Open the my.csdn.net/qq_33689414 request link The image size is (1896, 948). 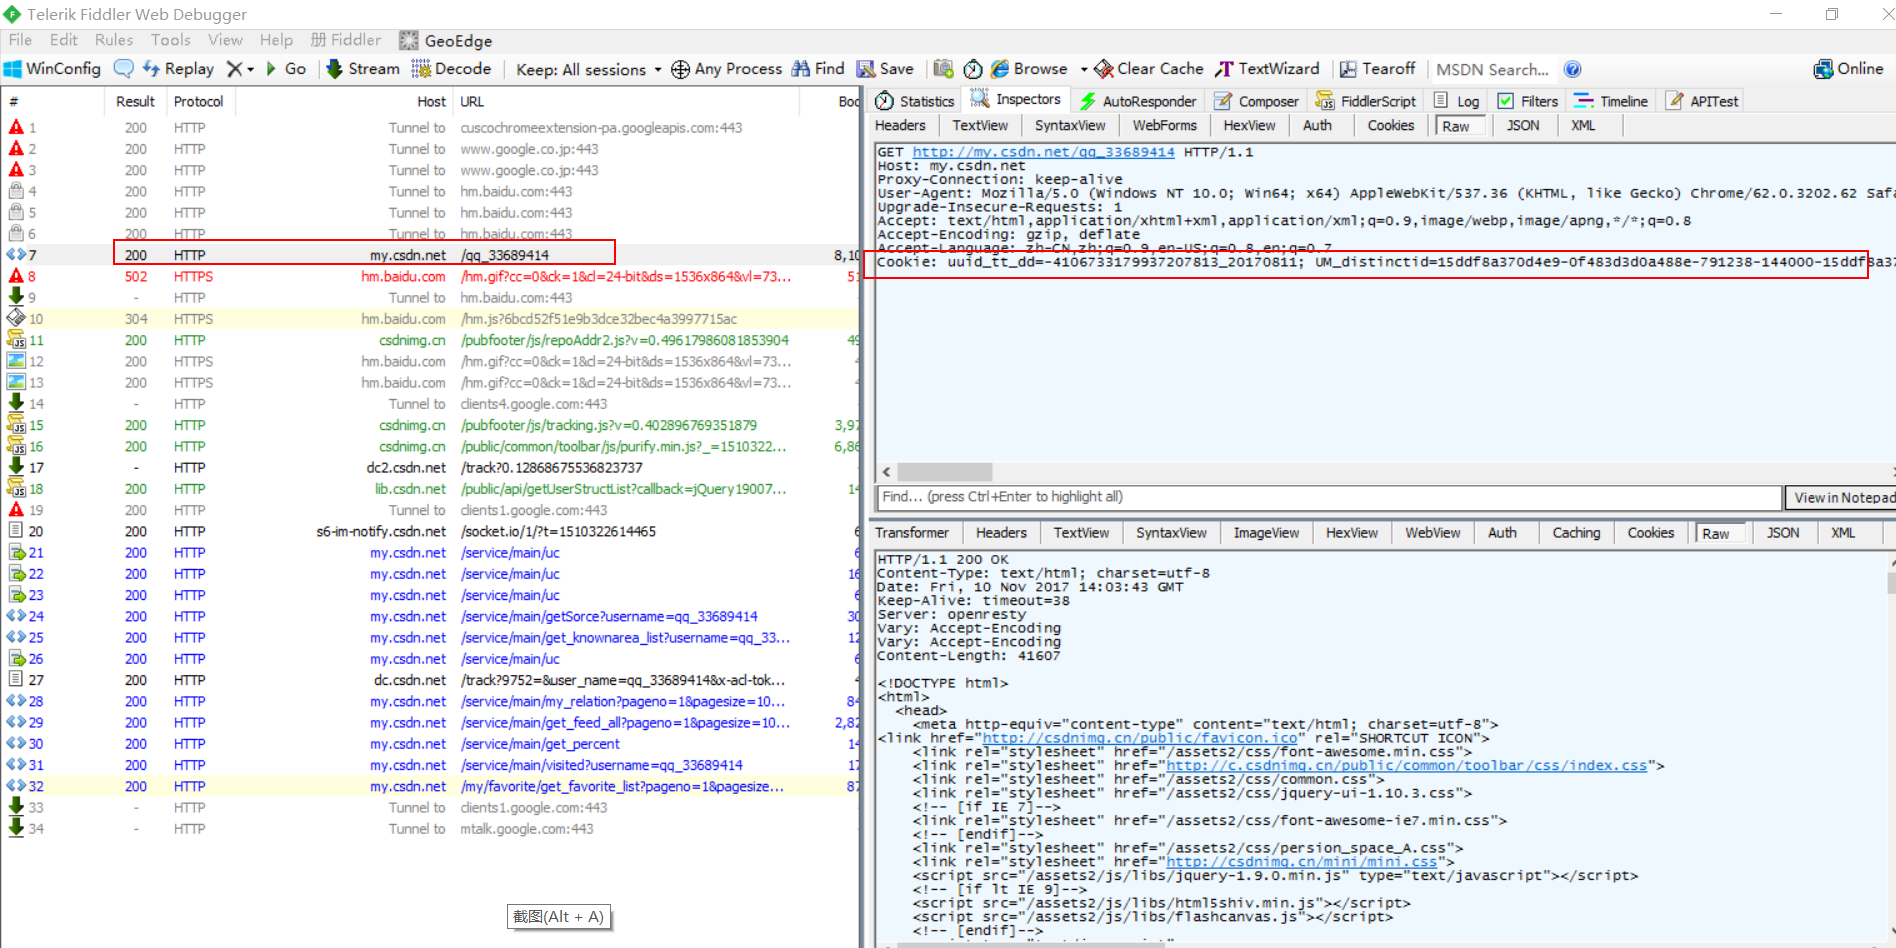click(x=1043, y=152)
